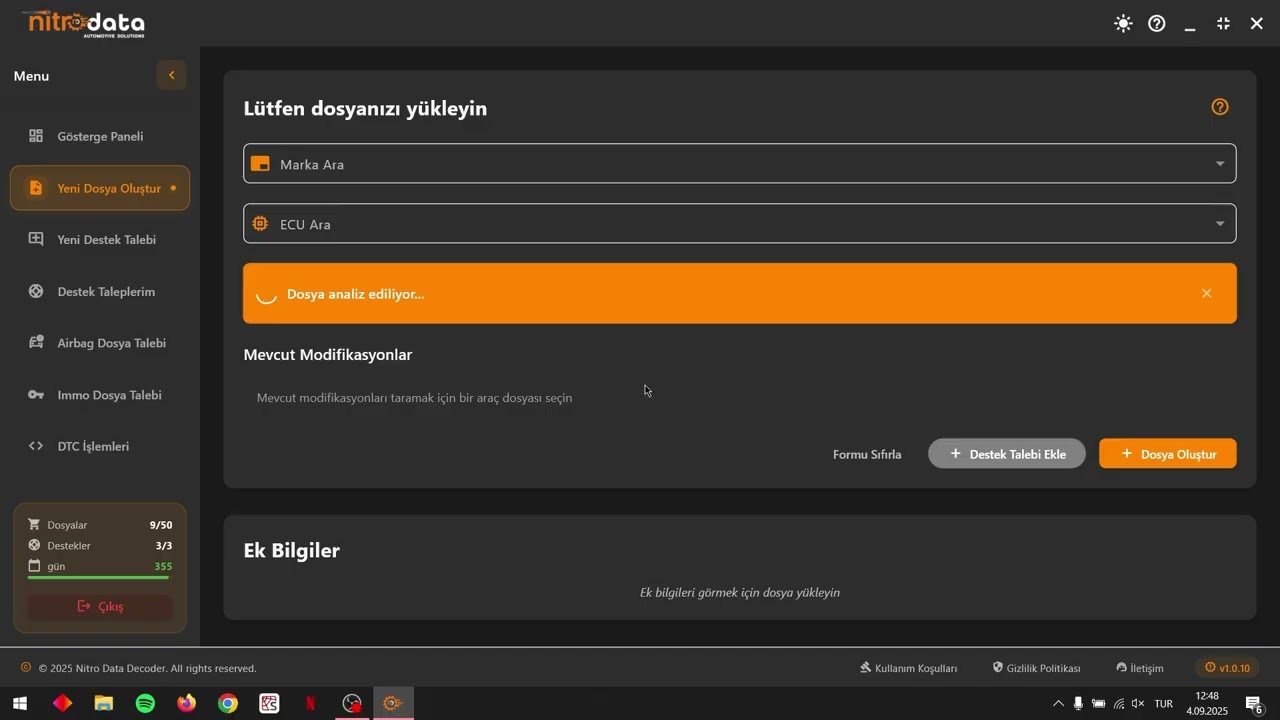This screenshot has height=720, width=1280.
Task: Click the 'Mevcut Modifikasyonlar' heading
Action: pyautogui.click(x=328, y=355)
